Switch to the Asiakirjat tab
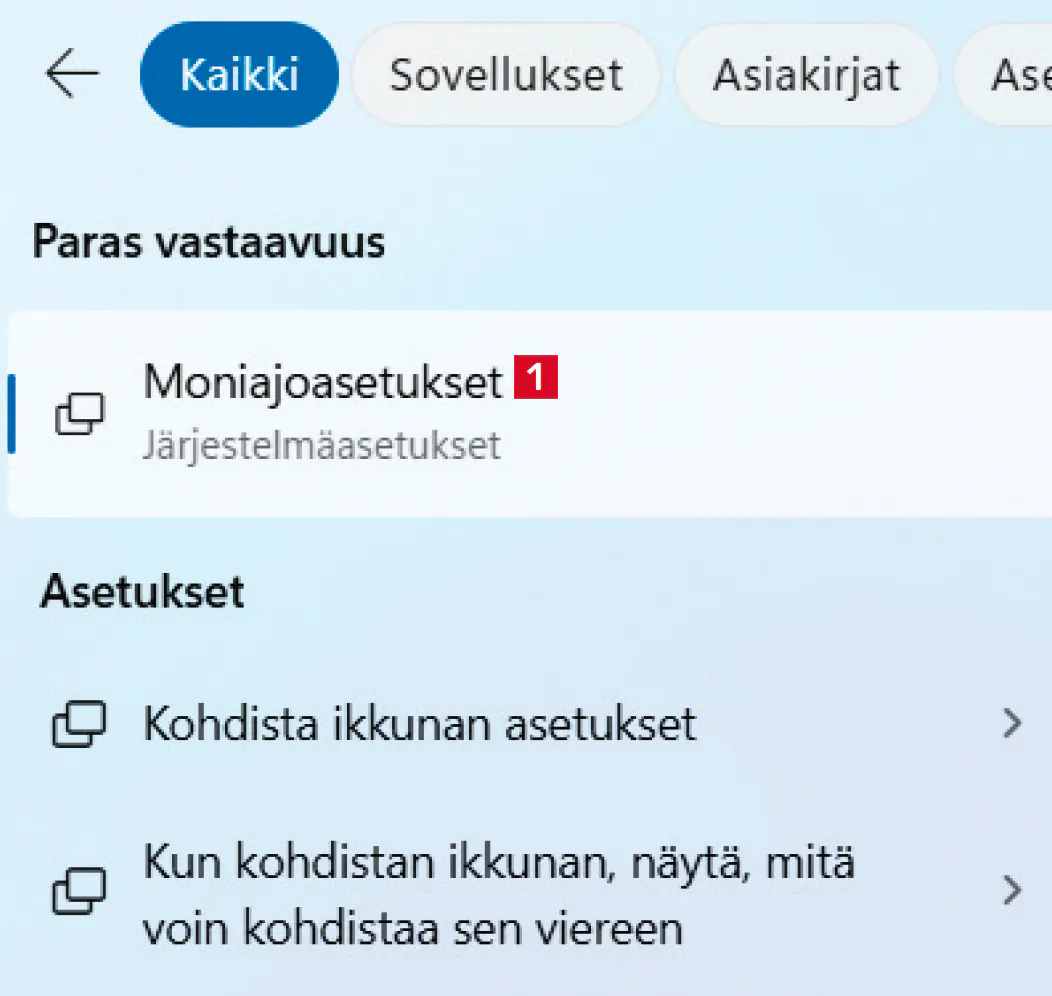The height and width of the screenshot is (996, 1052). click(x=806, y=75)
